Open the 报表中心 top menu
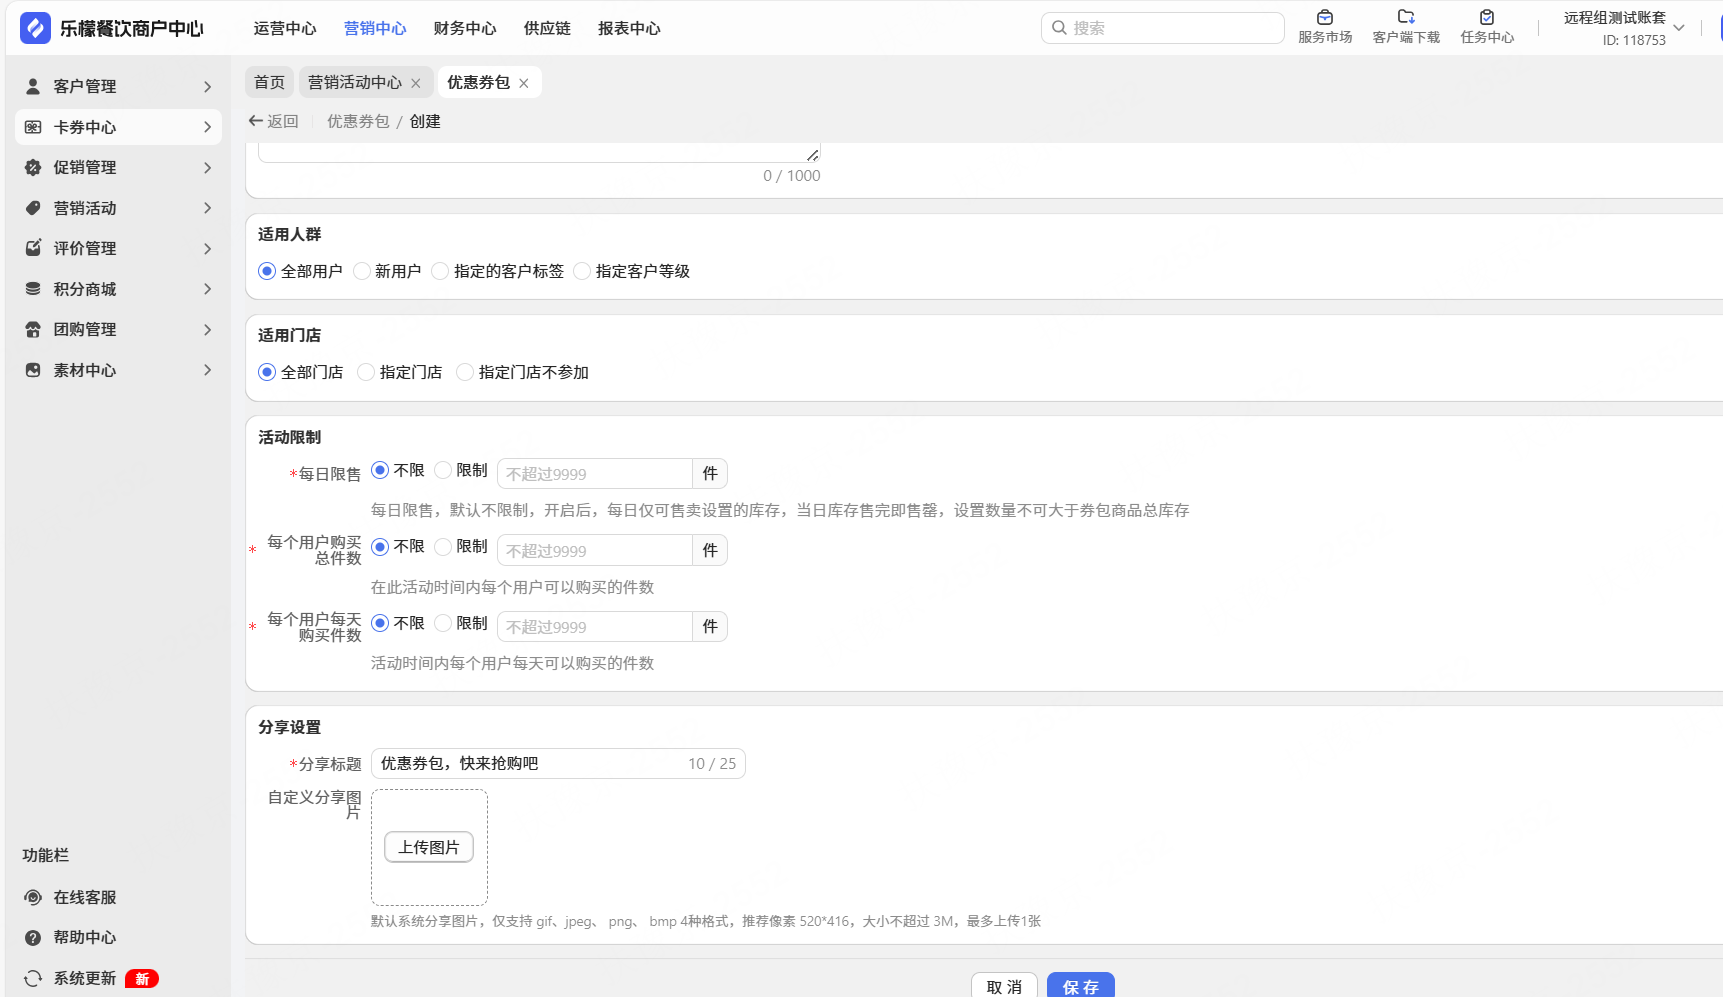The width and height of the screenshot is (1723, 997). pos(629,28)
